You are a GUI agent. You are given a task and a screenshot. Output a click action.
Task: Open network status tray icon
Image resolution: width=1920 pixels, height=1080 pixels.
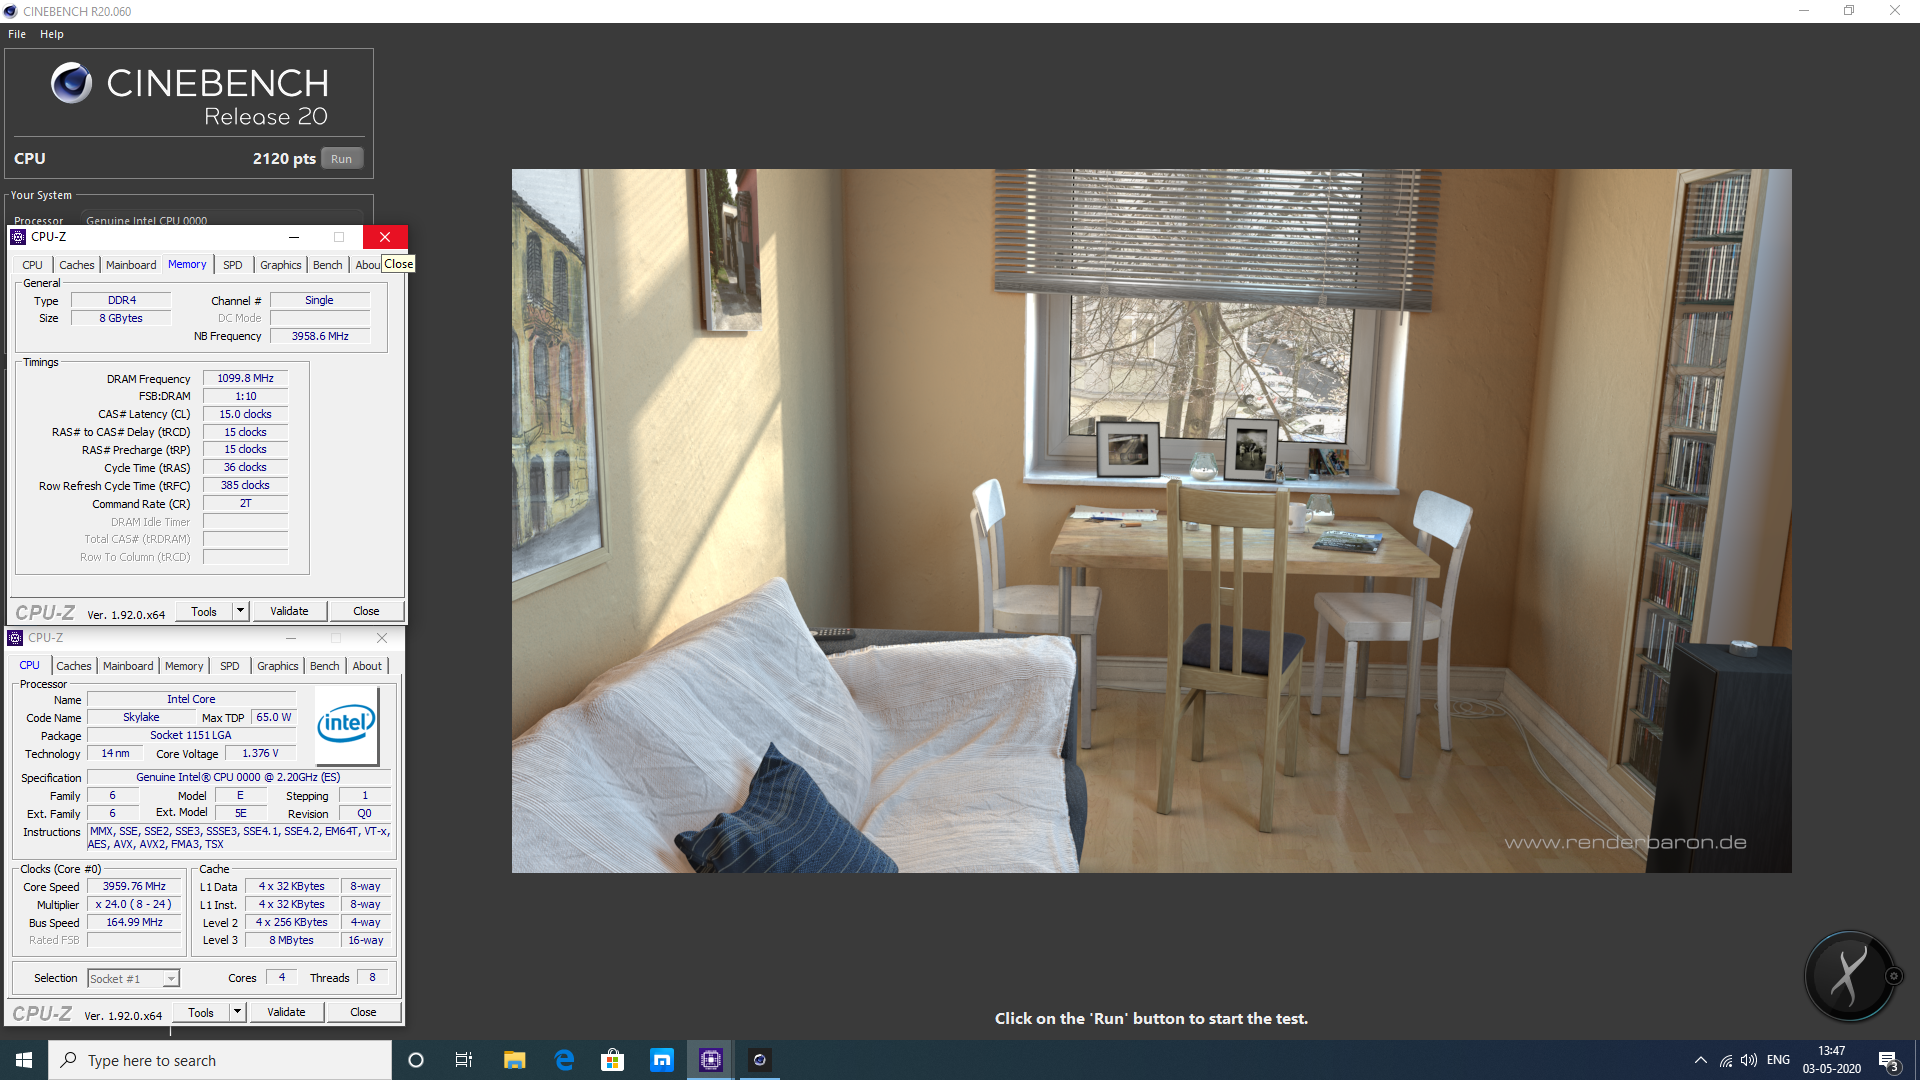click(x=1726, y=1060)
